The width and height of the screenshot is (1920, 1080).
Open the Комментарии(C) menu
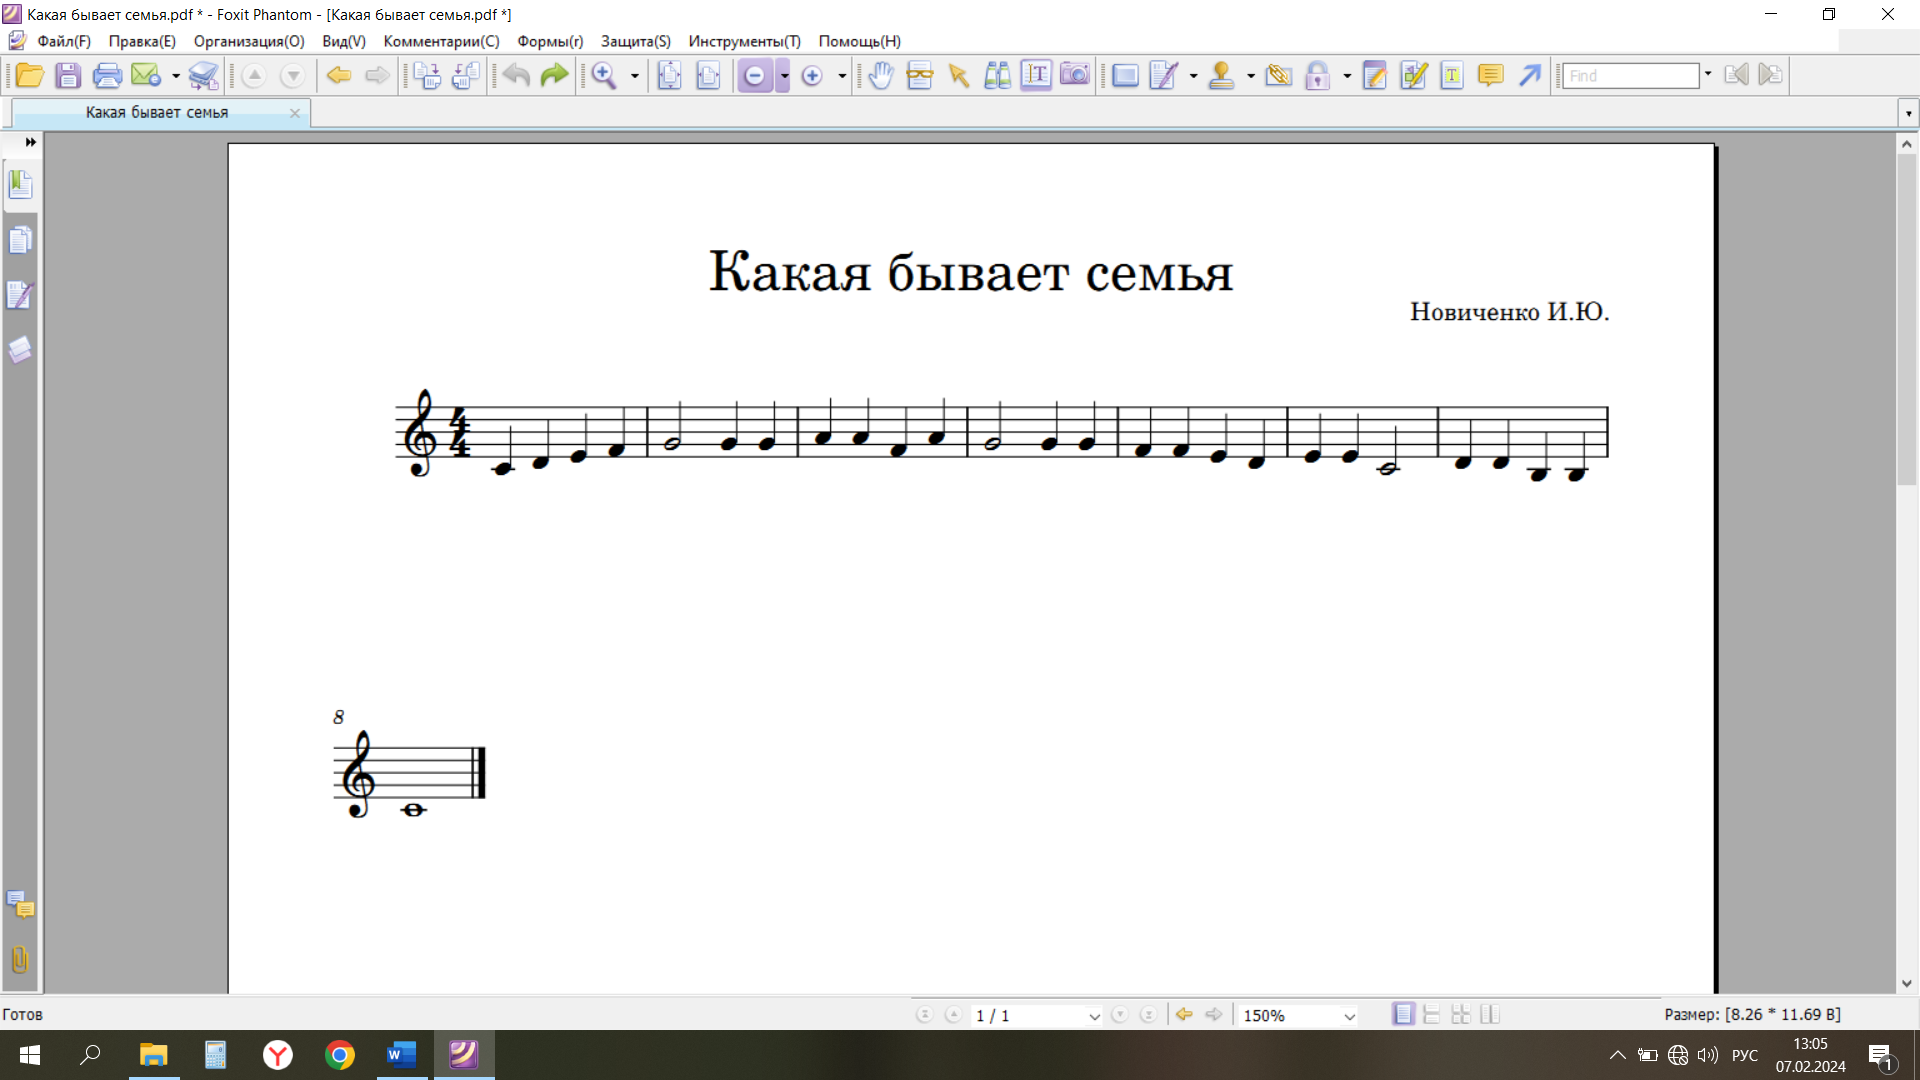click(441, 41)
